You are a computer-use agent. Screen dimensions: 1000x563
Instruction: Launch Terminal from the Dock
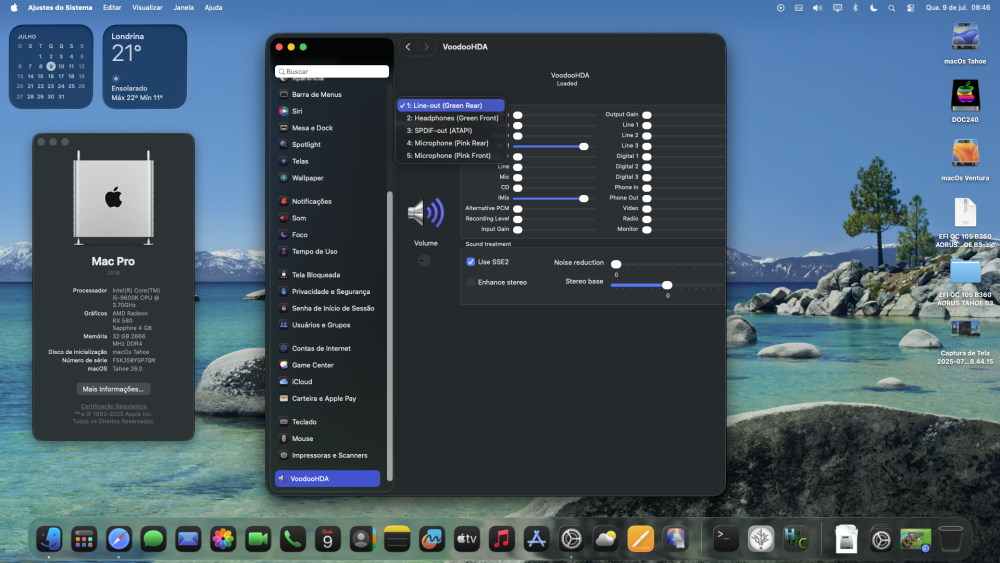(x=726, y=539)
